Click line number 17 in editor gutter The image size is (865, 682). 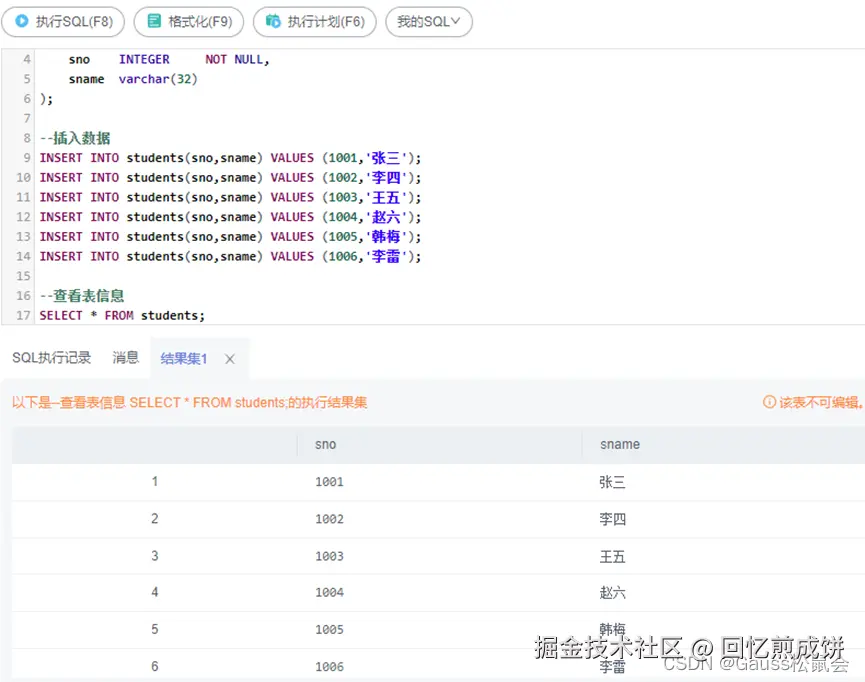(x=23, y=316)
